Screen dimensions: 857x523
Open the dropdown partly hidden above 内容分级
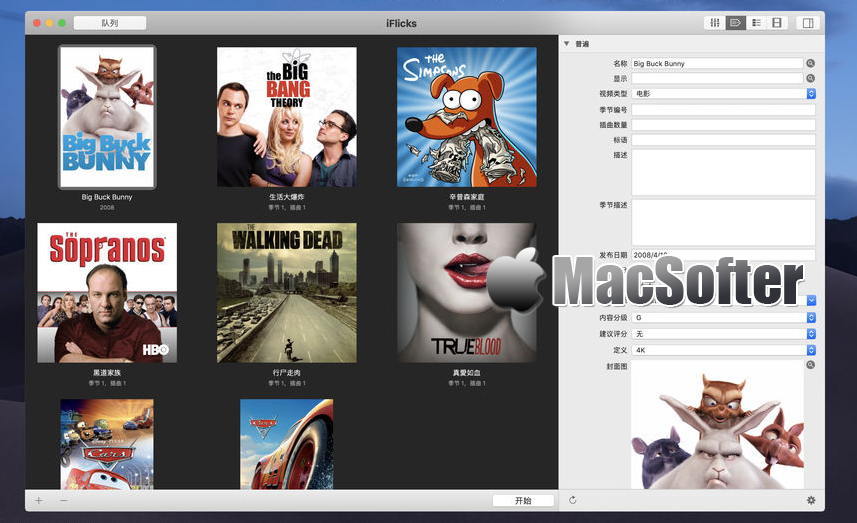click(811, 300)
